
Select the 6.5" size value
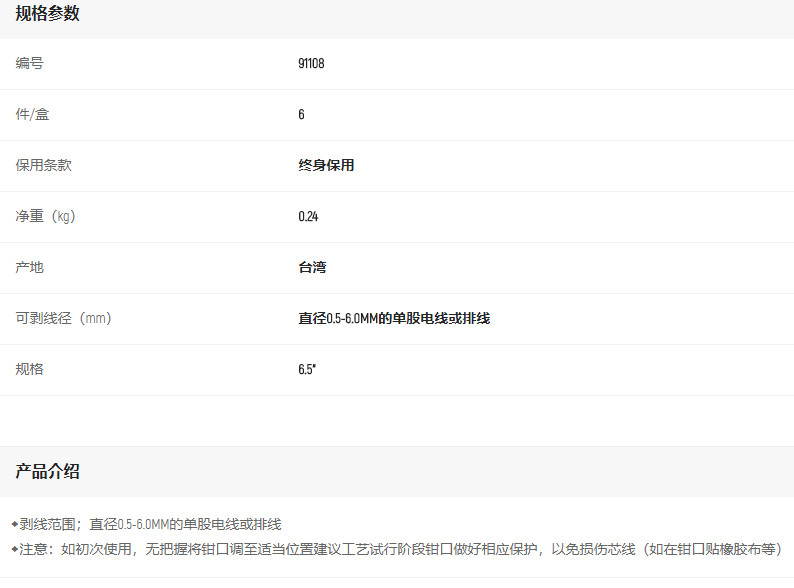[307, 370]
